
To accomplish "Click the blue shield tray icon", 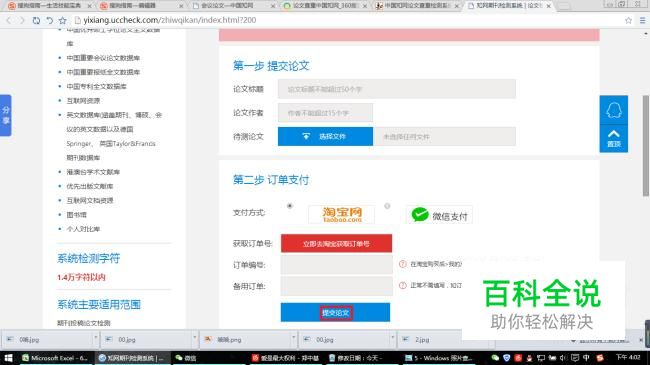I will (x=507, y=358).
